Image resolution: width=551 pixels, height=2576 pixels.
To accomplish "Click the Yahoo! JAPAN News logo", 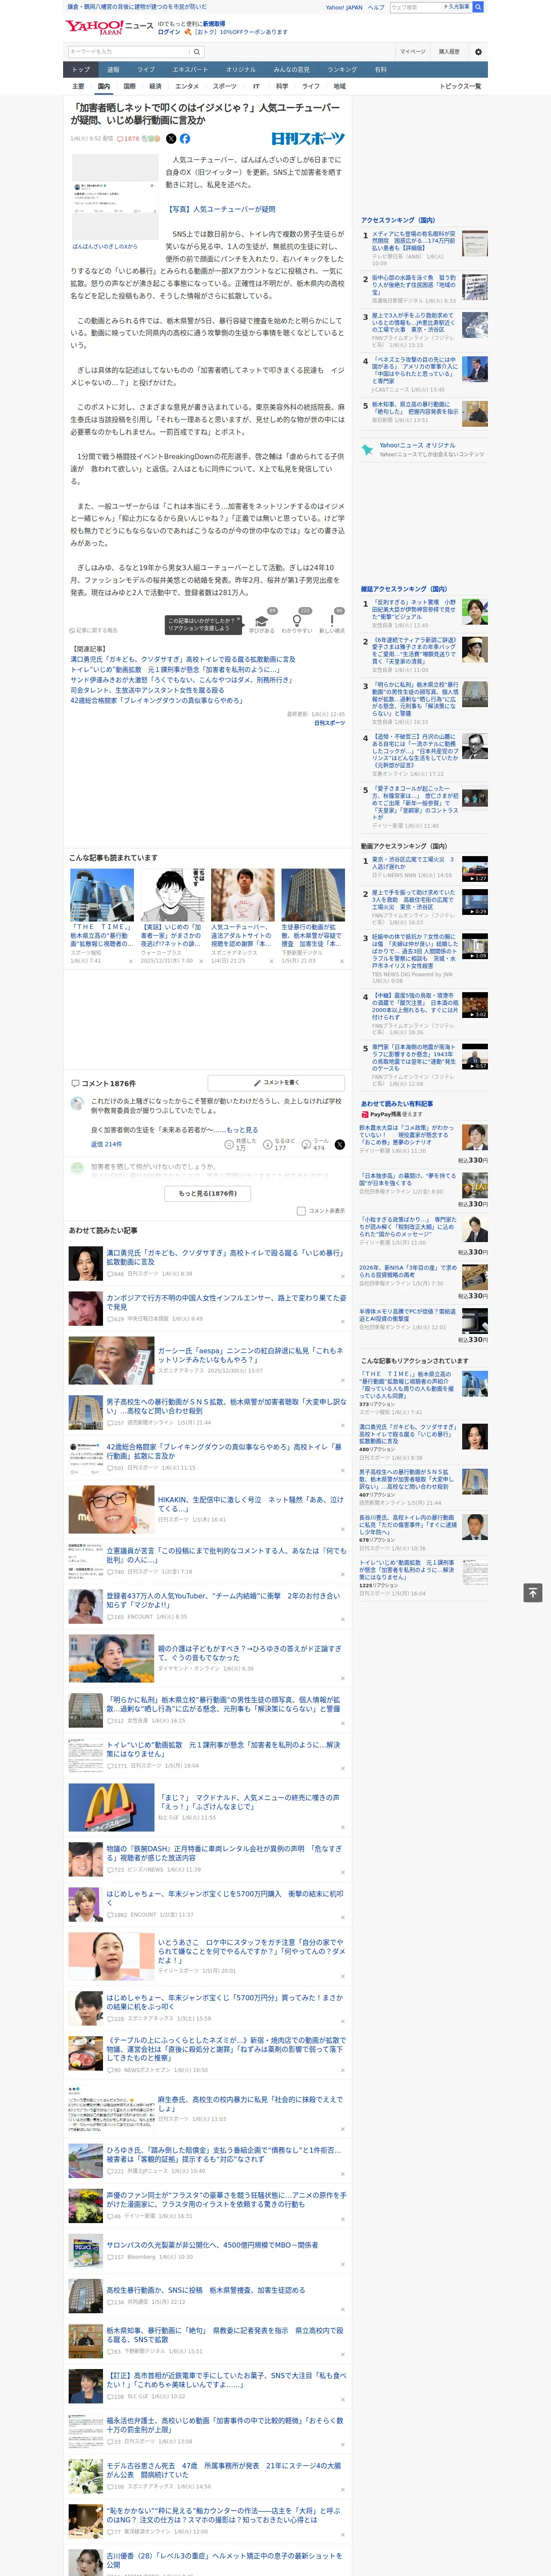I will [x=109, y=27].
